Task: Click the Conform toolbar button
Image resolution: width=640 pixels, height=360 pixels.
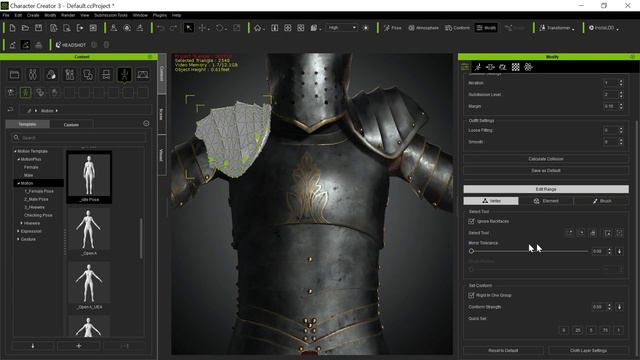Action: tap(457, 28)
